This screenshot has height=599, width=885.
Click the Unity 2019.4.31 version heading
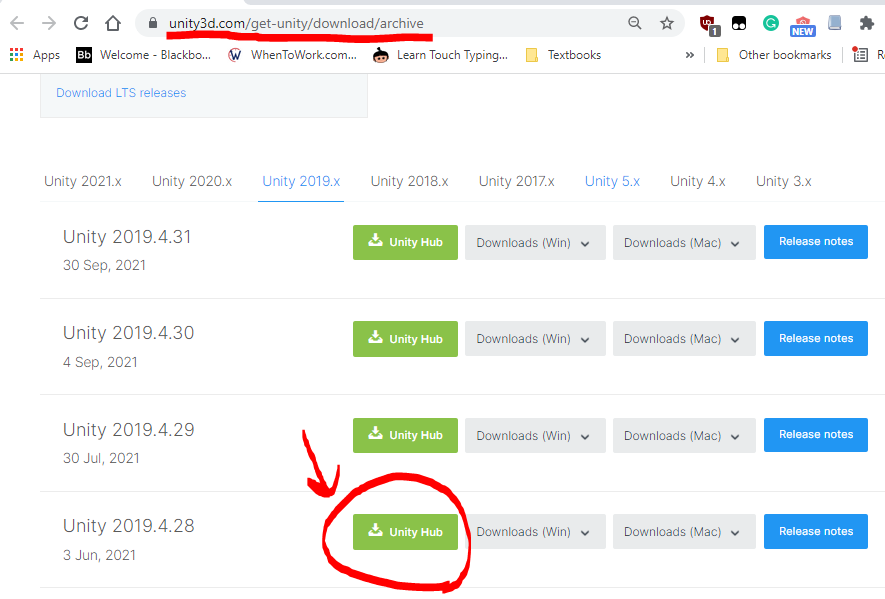[127, 237]
